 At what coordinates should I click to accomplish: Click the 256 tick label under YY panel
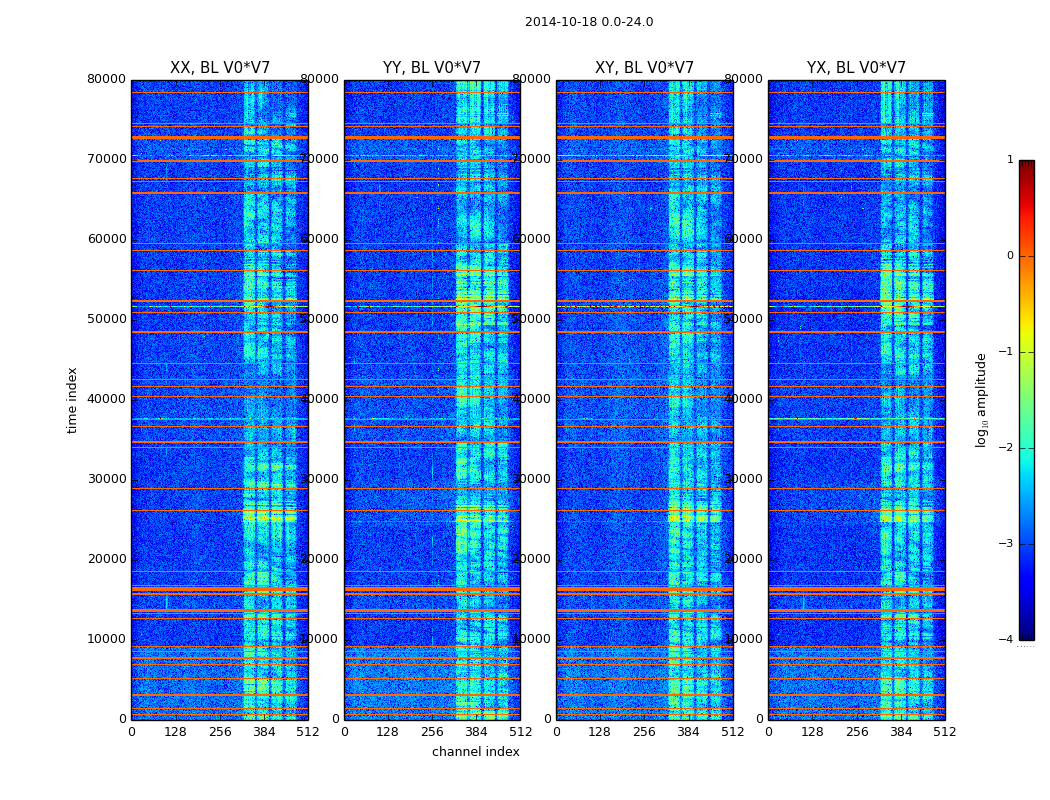pyautogui.click(x=432, y=732)
